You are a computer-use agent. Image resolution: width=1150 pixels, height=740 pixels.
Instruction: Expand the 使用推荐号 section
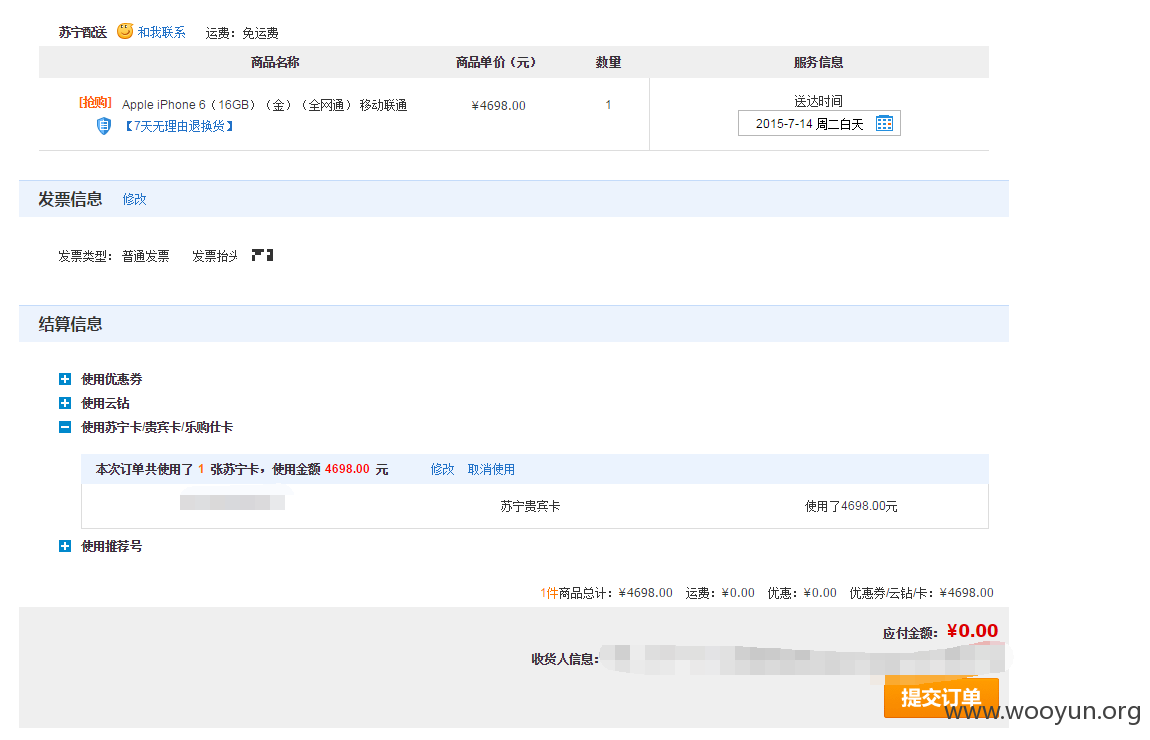65,546
